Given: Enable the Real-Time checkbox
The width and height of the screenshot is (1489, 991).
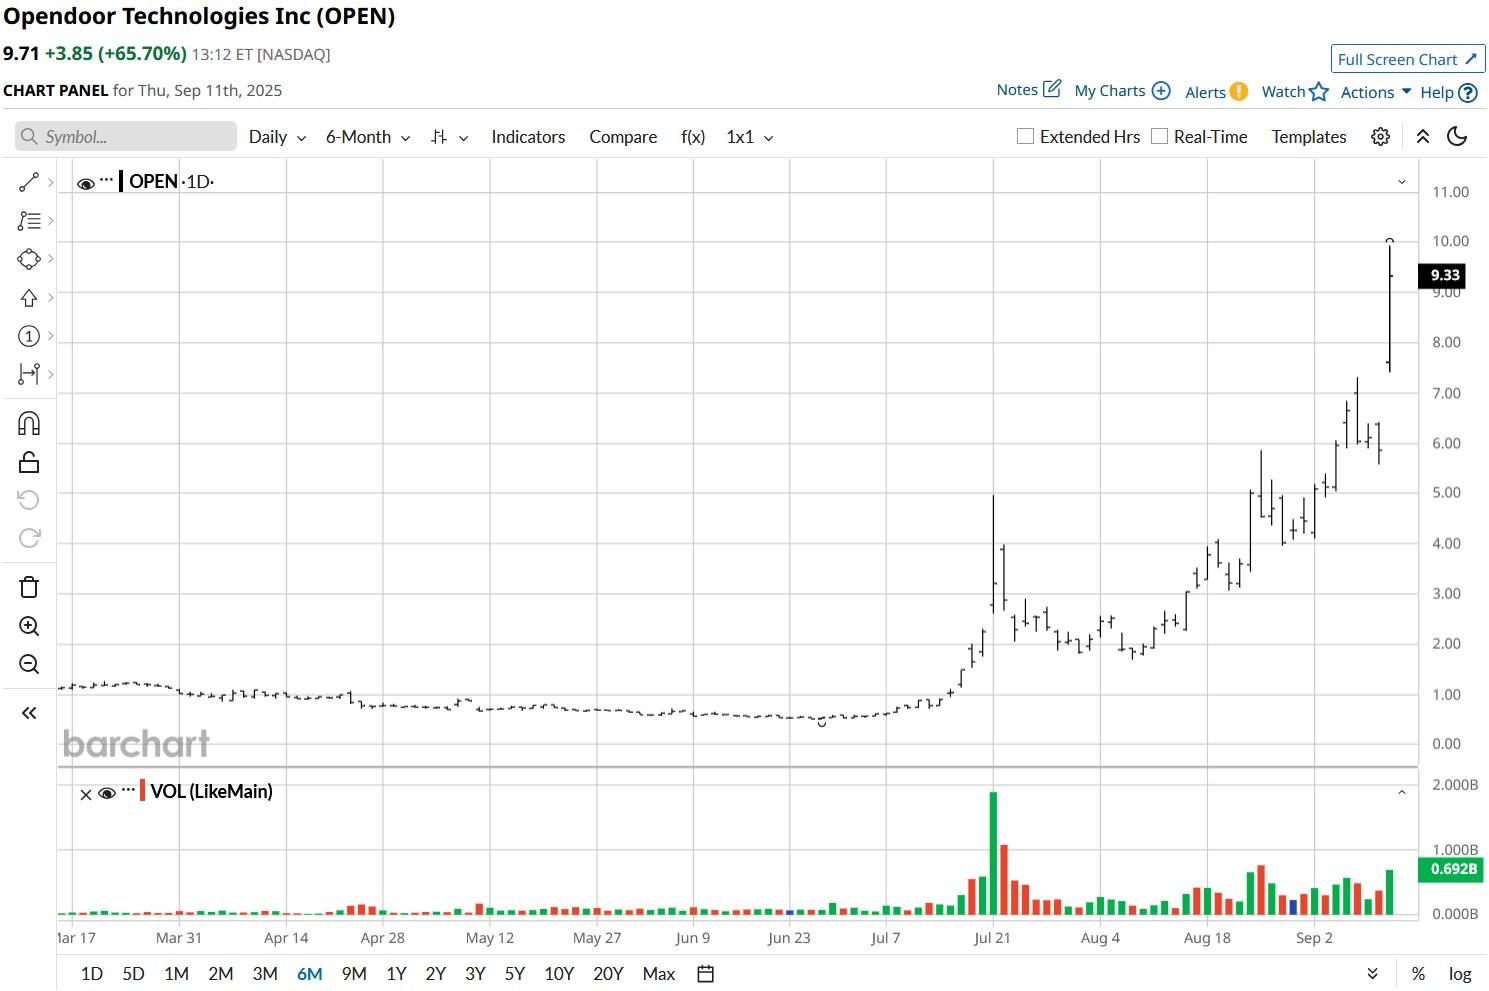Looking at the screenshot, I should 1159,136.
